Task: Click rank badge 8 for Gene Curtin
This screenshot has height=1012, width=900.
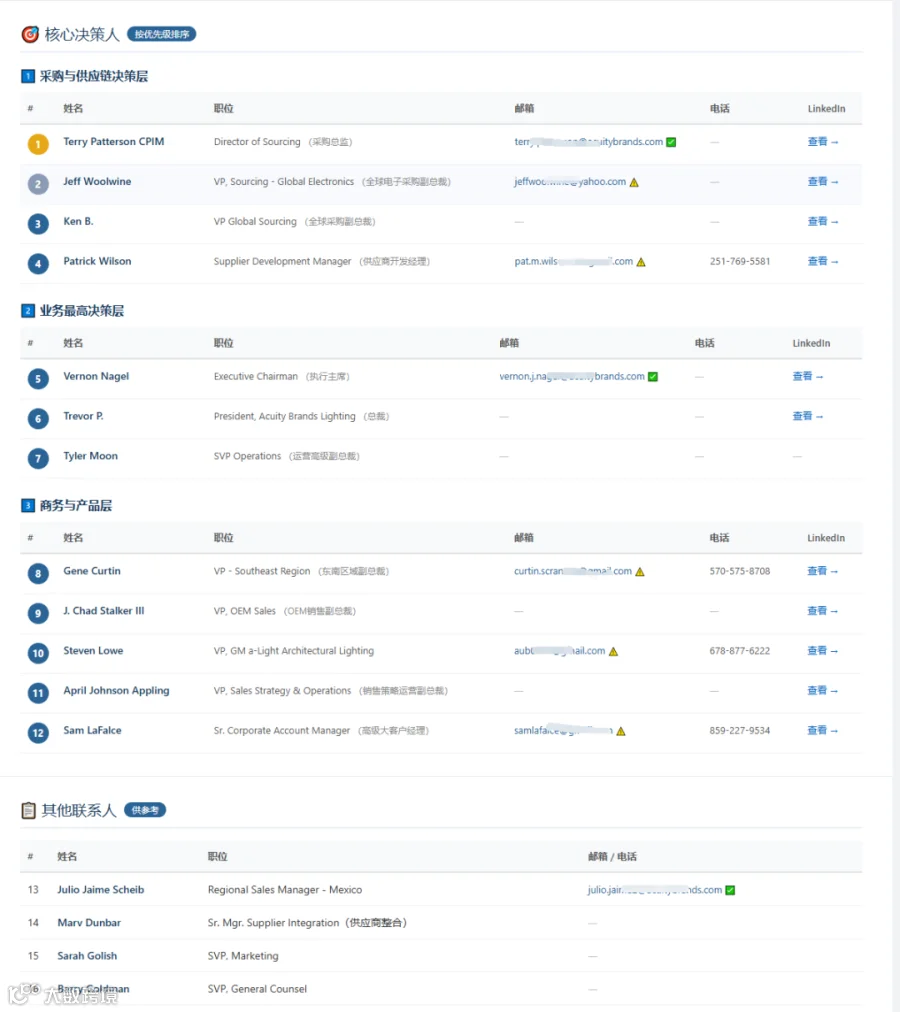Action: (x=38, y=573)
